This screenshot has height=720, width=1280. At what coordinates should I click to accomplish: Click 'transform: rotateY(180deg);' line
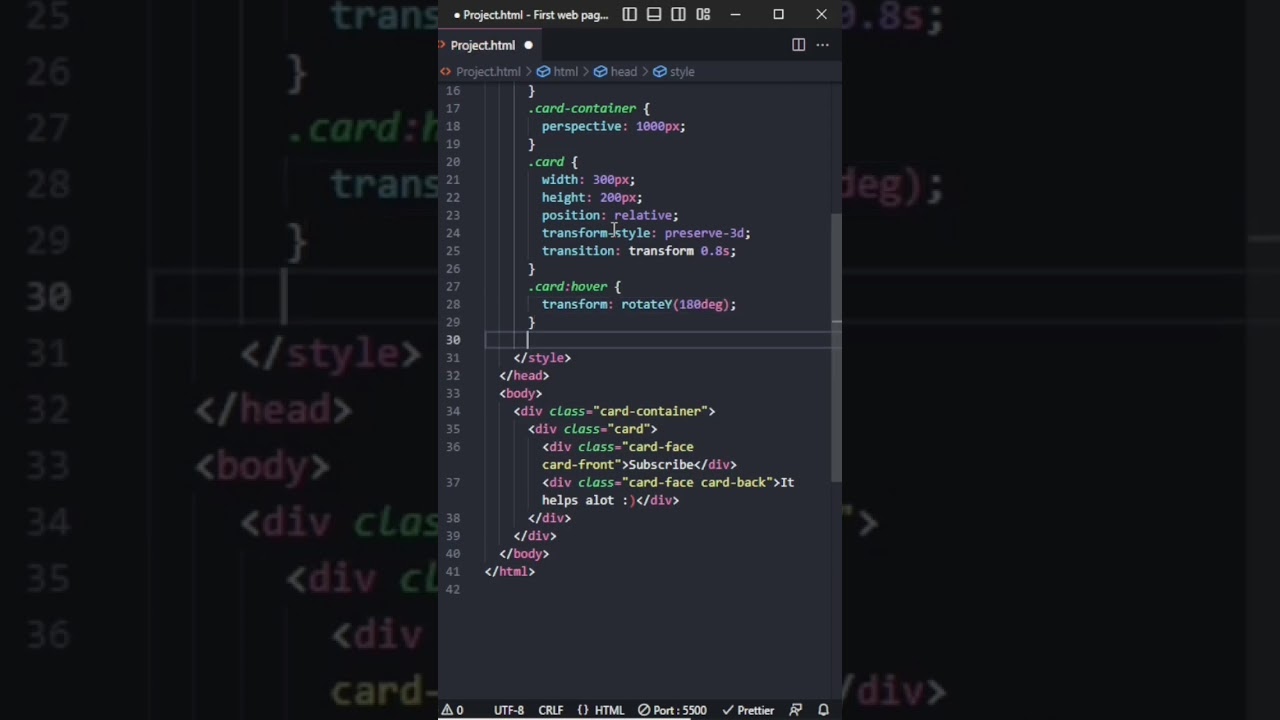[x=639, y=304]
